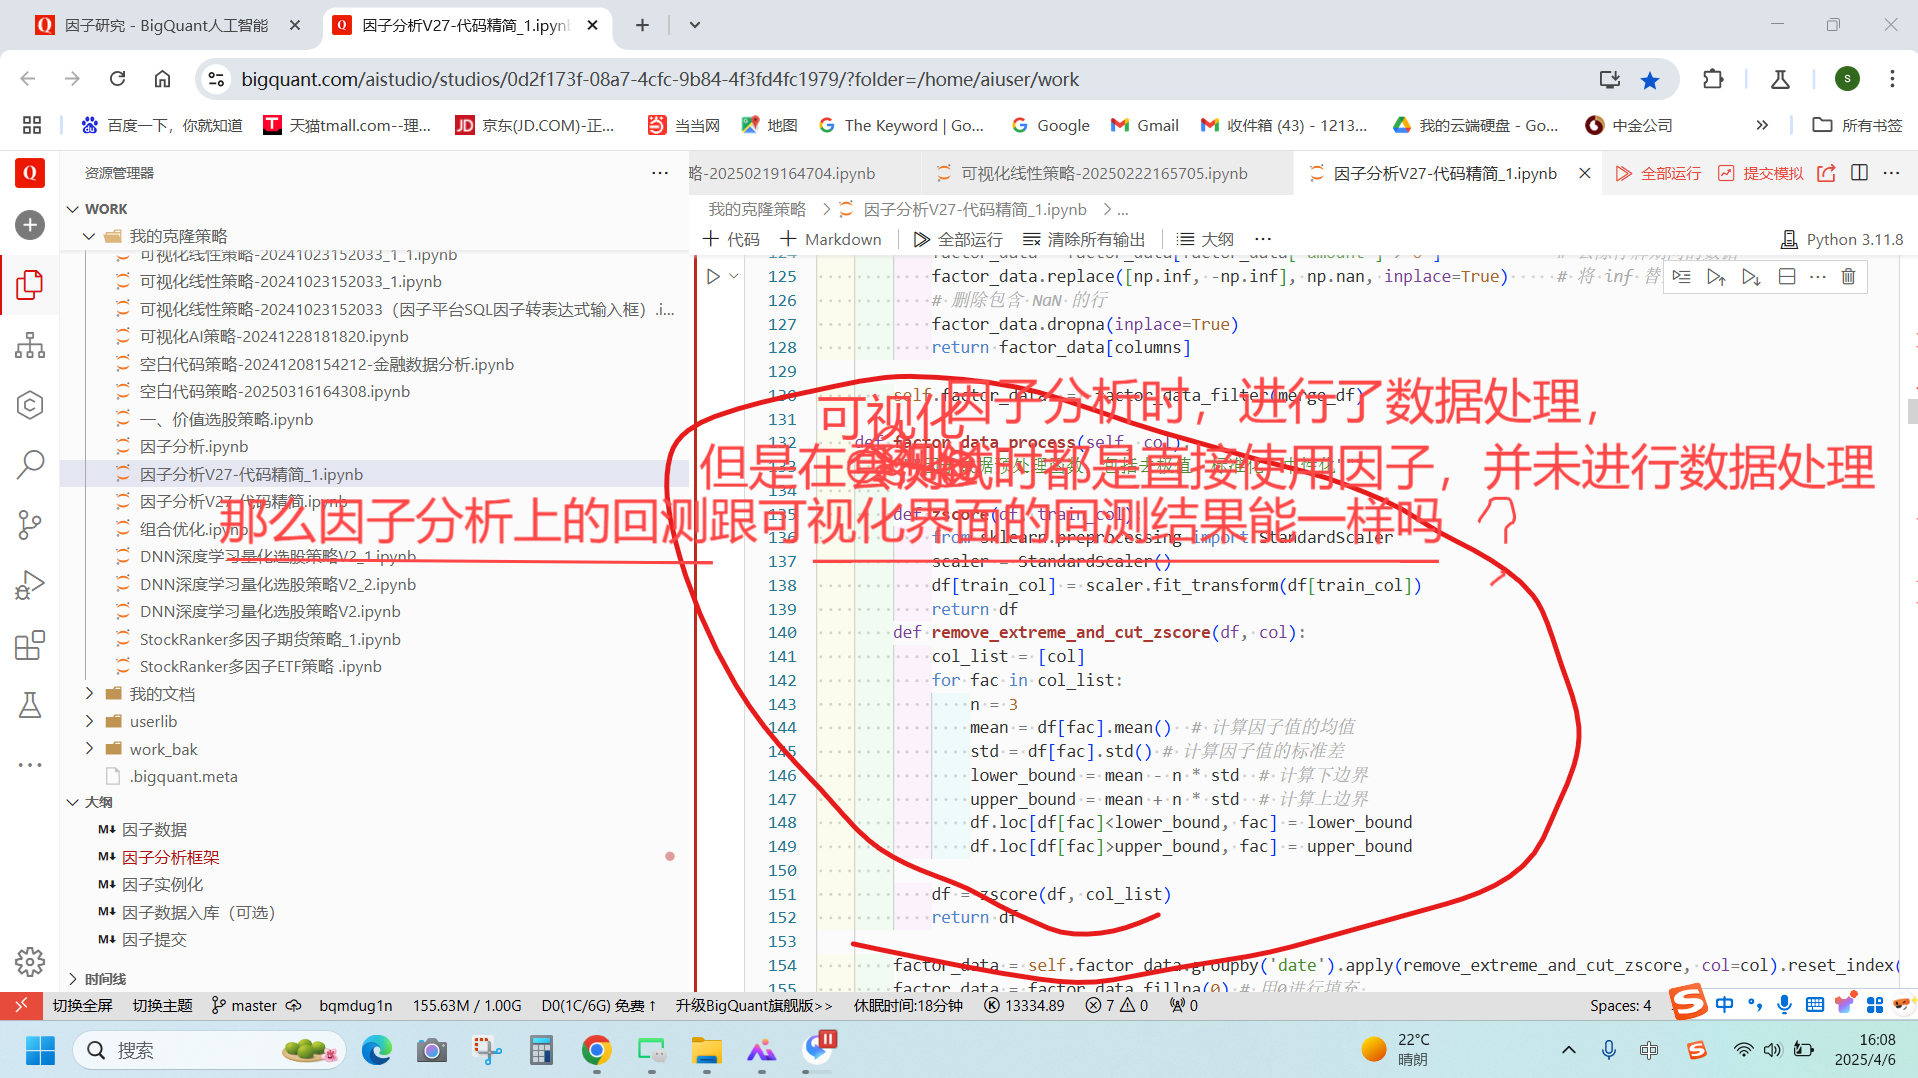Switch to 因子研究 browser tab
This screenshot has height=1078, width=1918.
[x=165, y=25]
